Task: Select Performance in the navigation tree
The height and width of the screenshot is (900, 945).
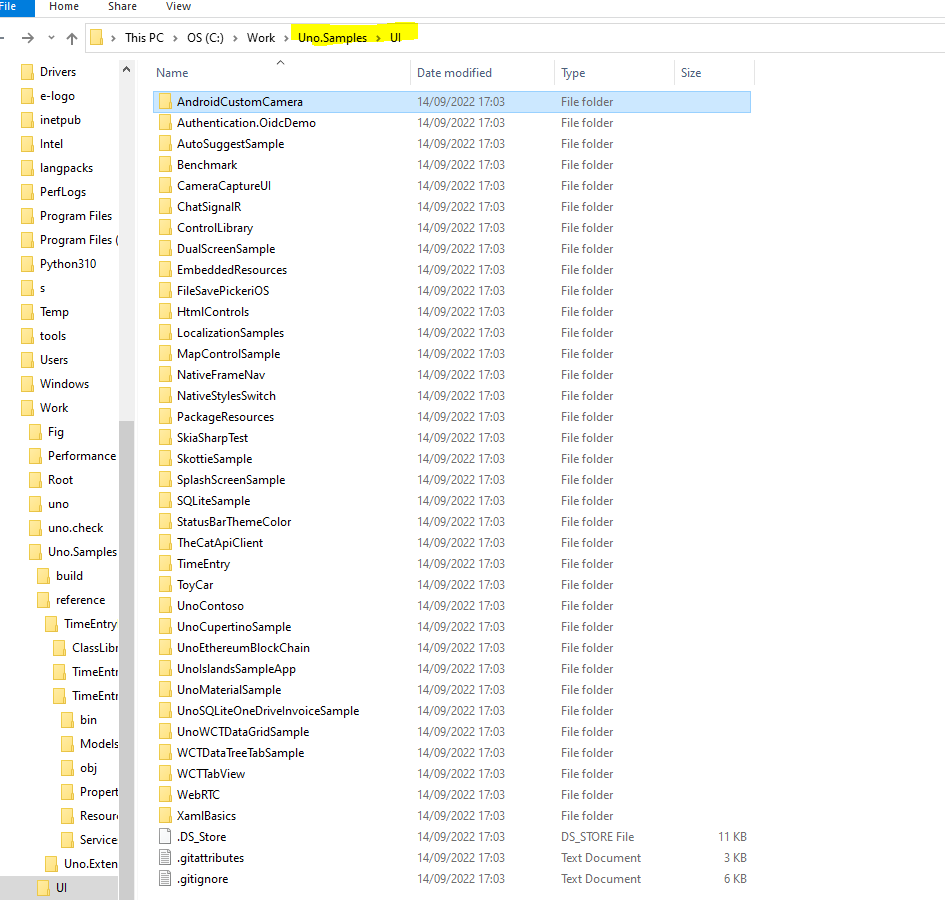Action: click(82, 456)
